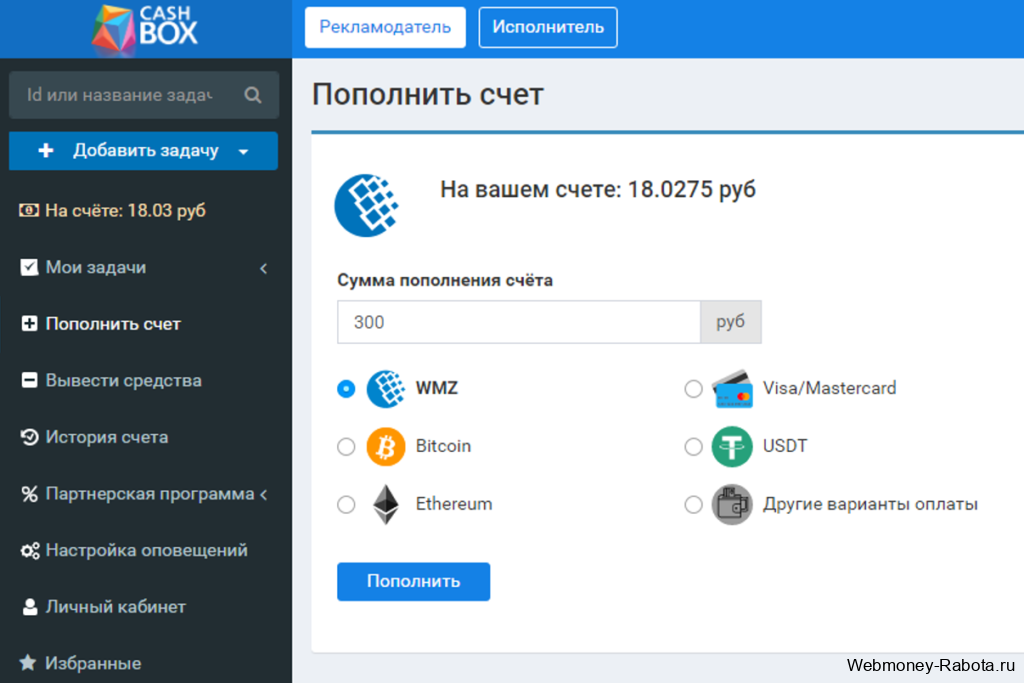Viewport: 1024px width, 683px height.
Task: Click the Bitcoin payment label
Action: (443, 447)
